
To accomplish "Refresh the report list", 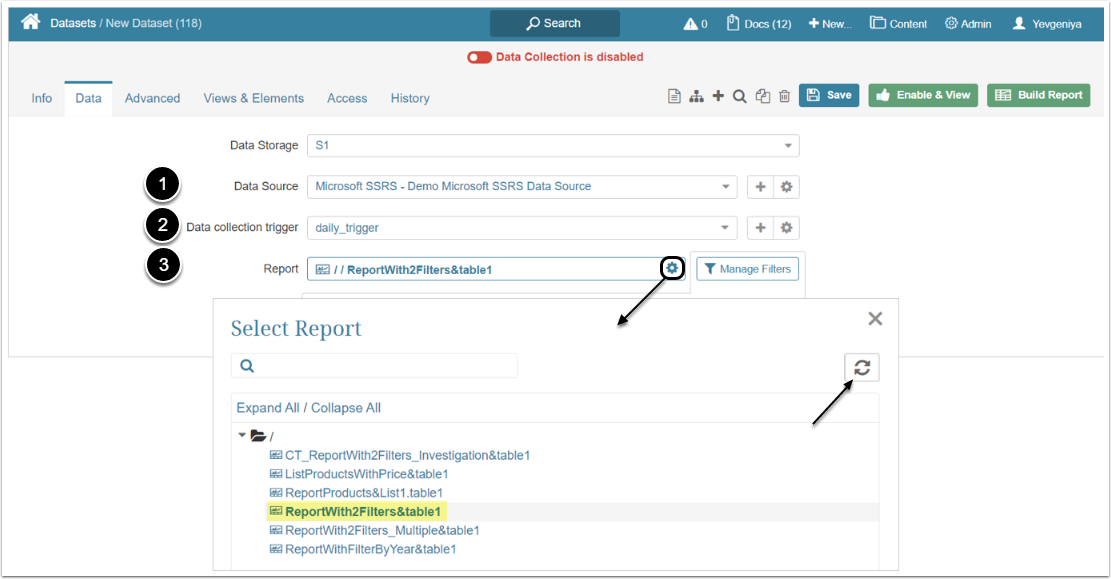I will [x=862, y=367].
